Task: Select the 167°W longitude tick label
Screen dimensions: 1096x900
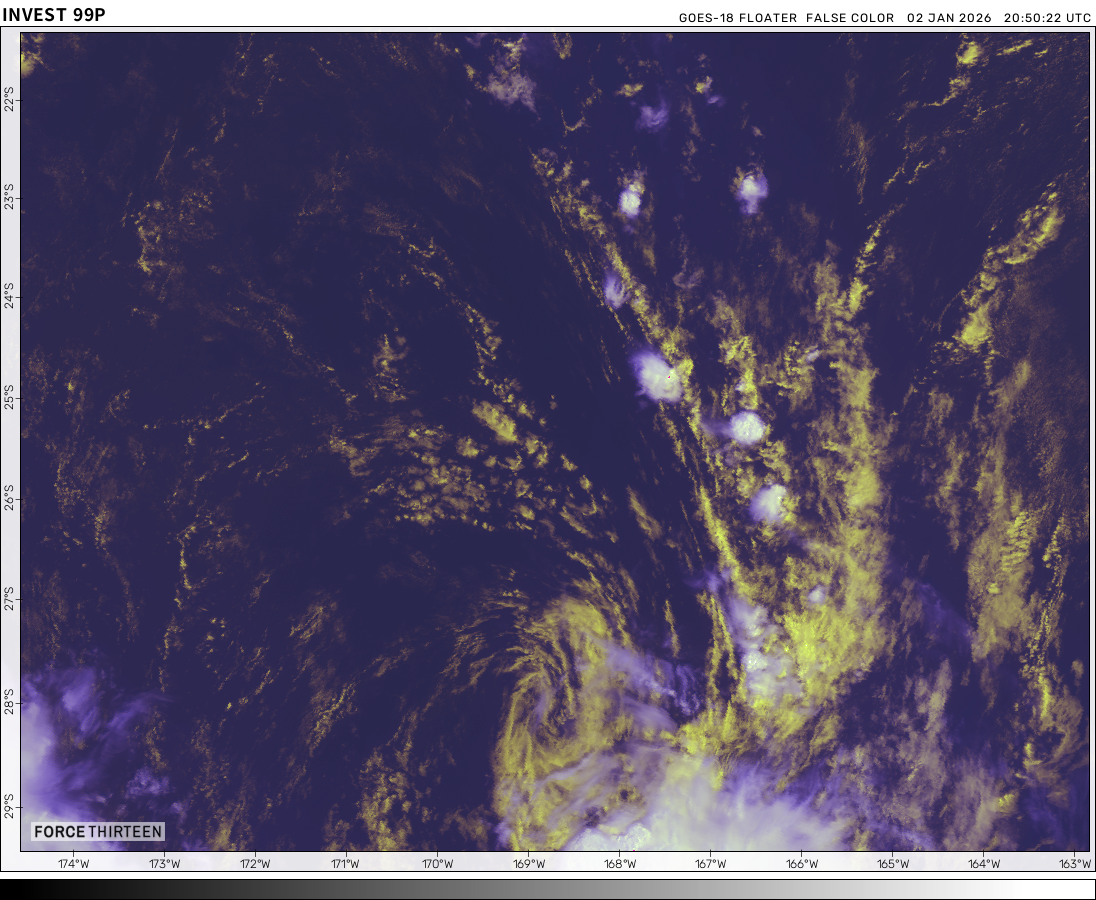Action: click(x=710, y=864)
